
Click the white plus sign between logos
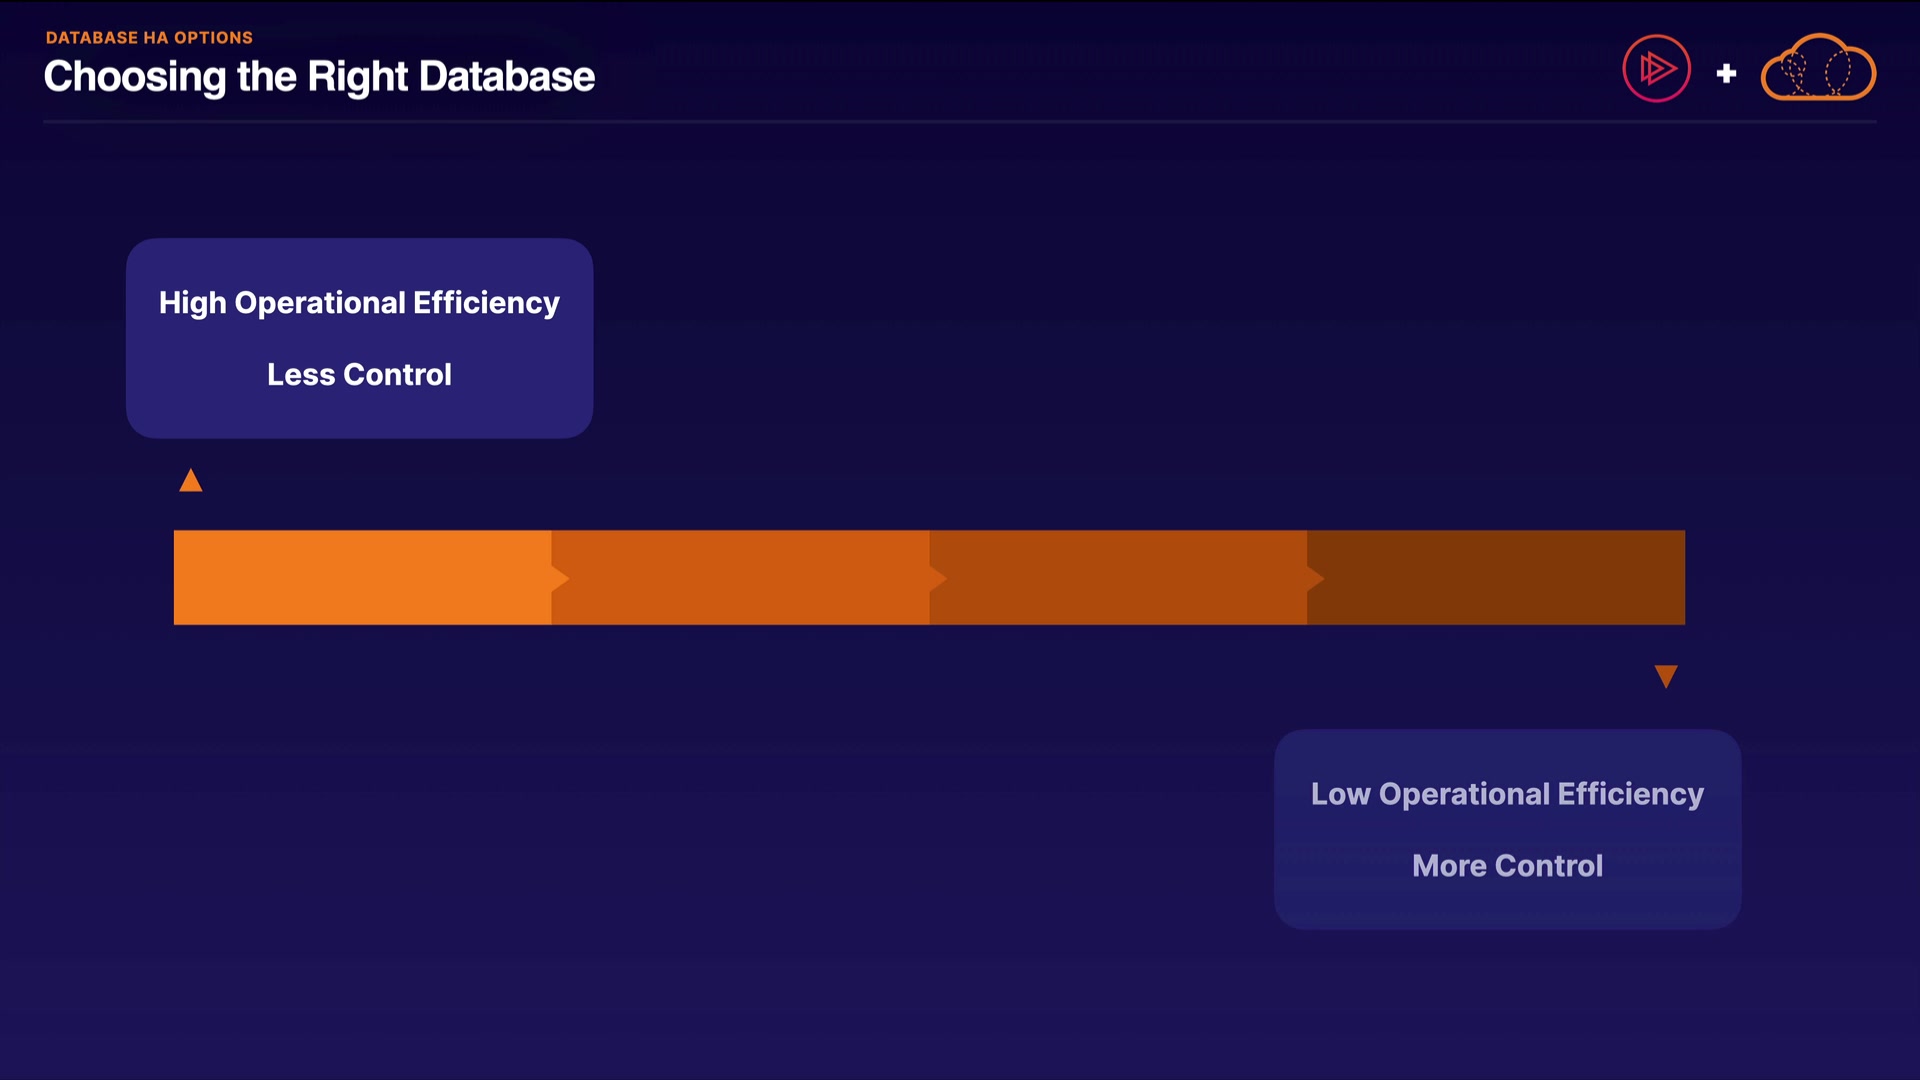[x=1726, y=73]
